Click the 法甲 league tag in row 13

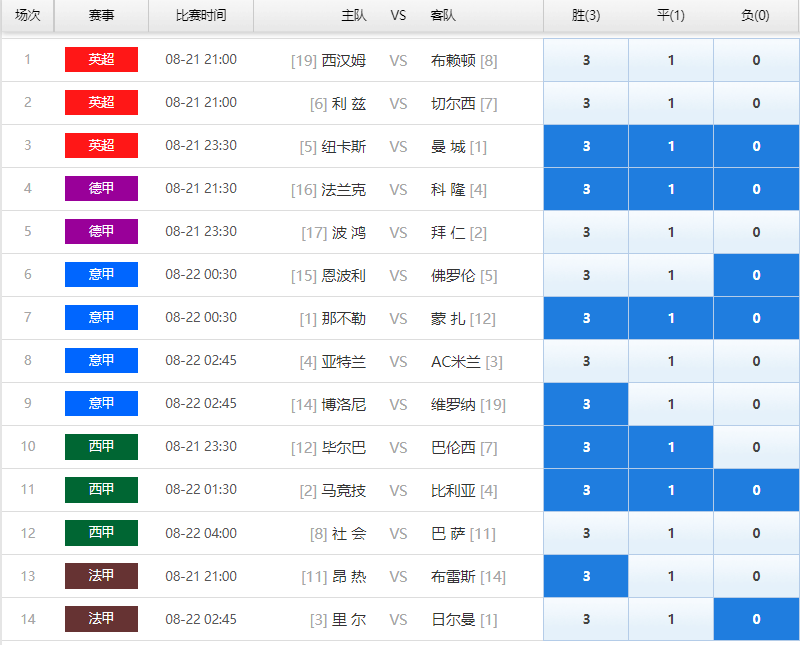101,576
